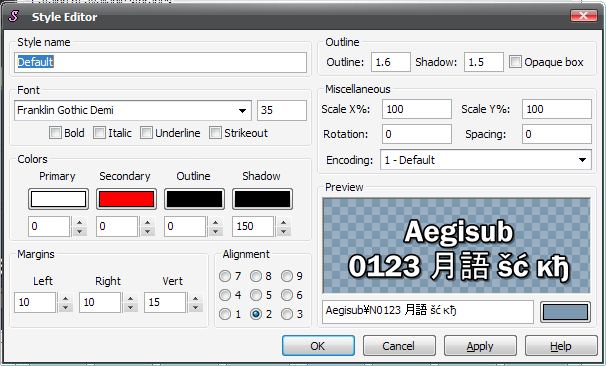Click the Shadow depth field 1.5

[484, 62]
